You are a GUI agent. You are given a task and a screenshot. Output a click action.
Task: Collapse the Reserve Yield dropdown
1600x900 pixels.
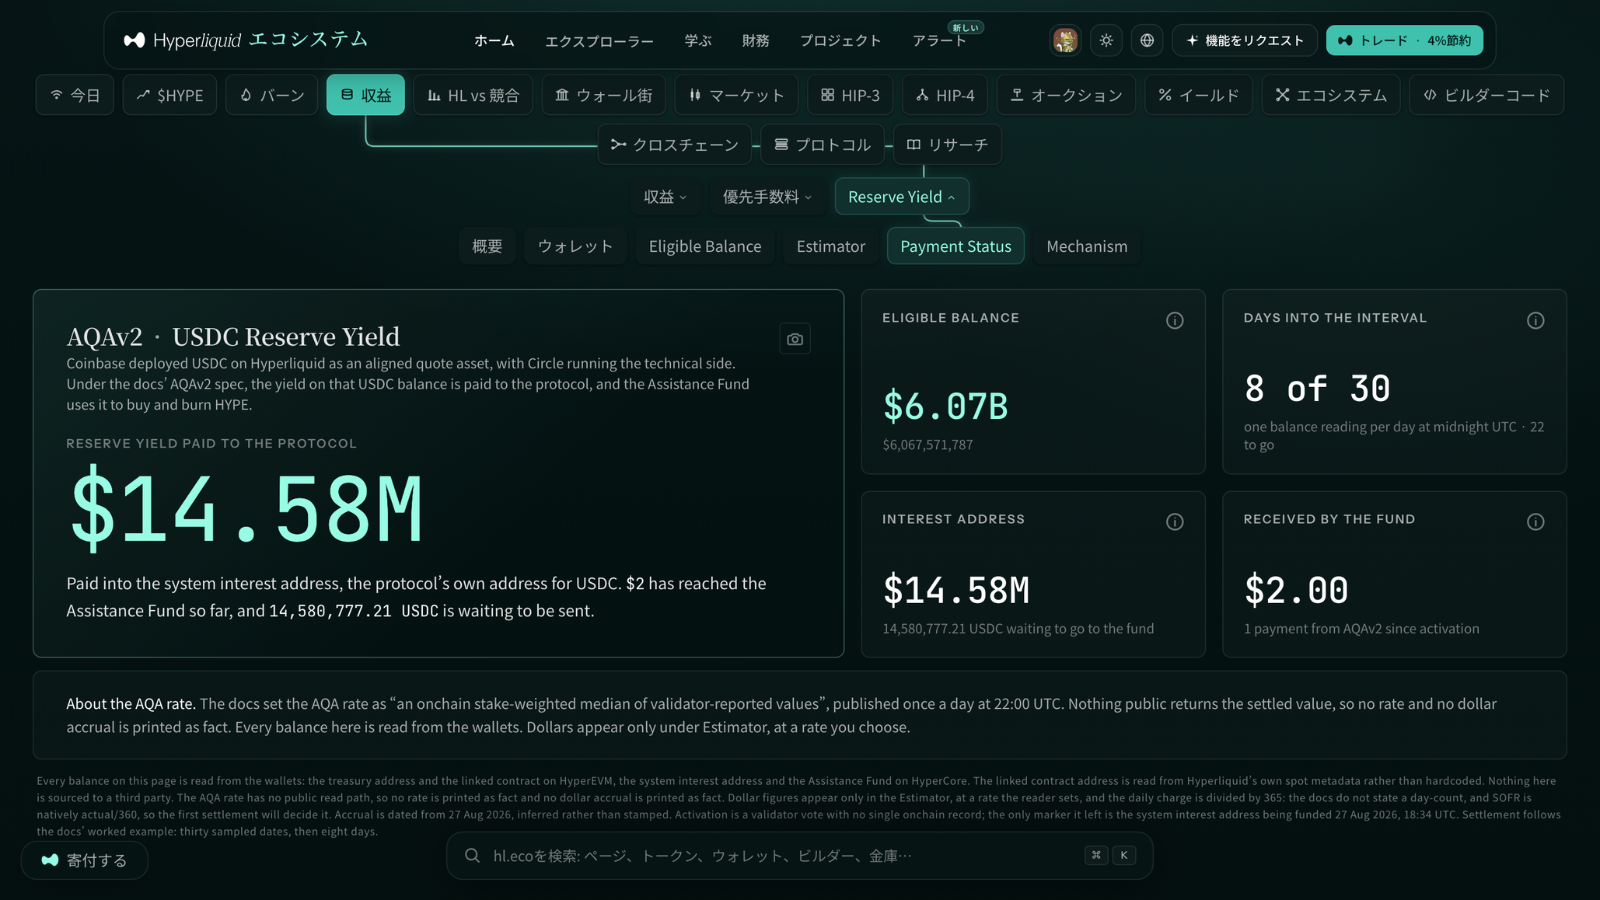point(902,197)
